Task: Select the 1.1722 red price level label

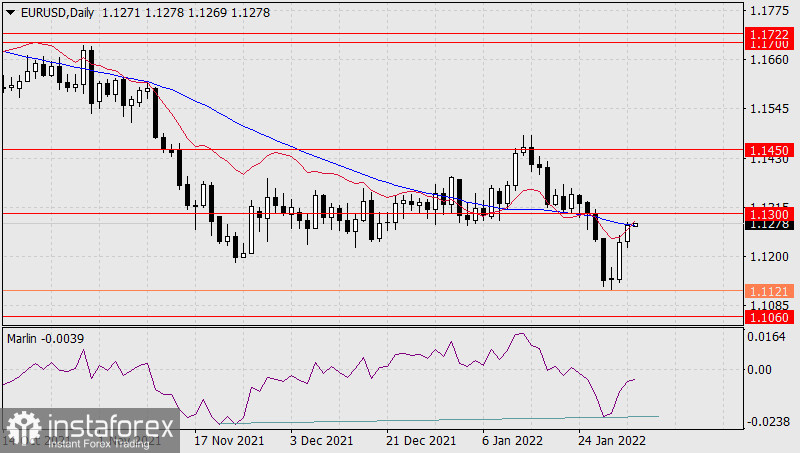Action: [770, 34]
